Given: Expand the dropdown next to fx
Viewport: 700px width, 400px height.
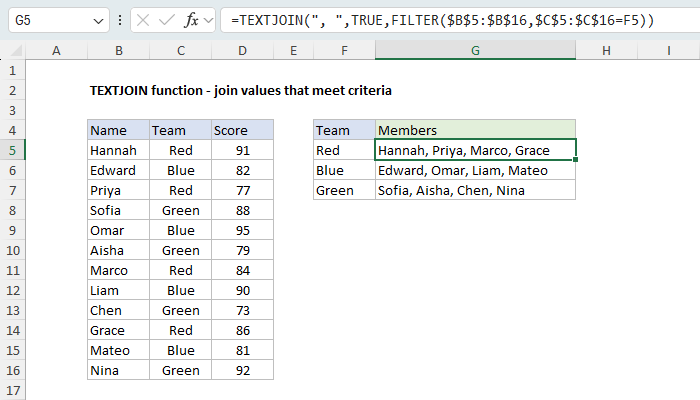Looking at the screenshot, I should pos(208,20).
